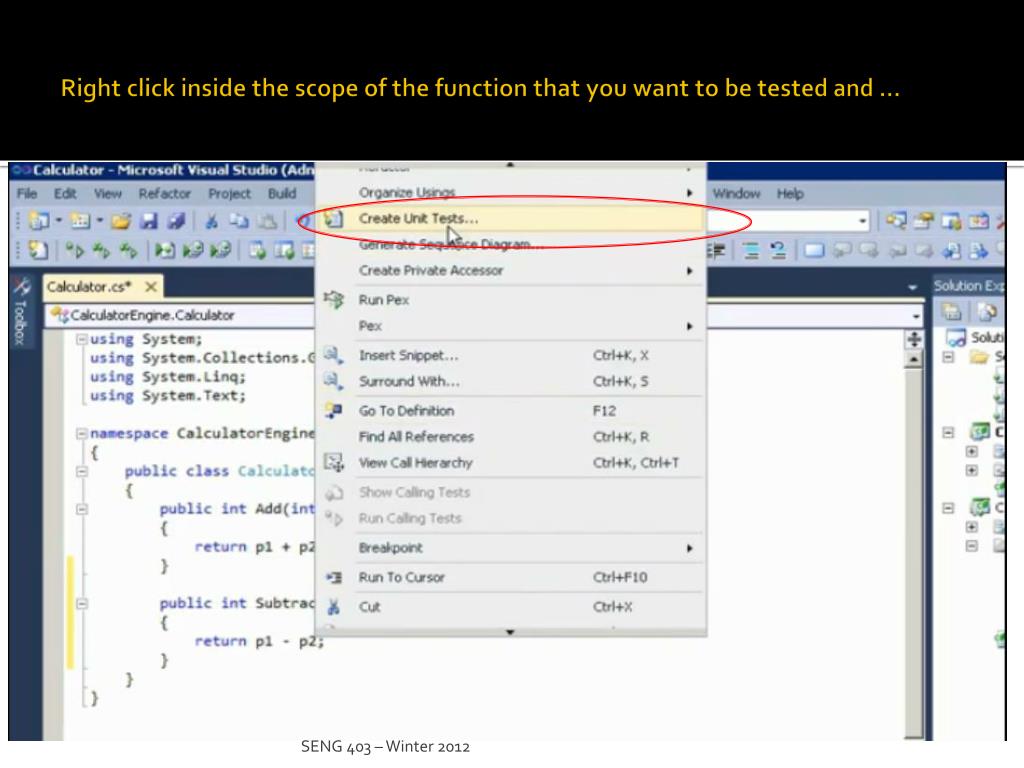Open the File menu
Screen dimensions: 1024x768
tap(27, 194)
